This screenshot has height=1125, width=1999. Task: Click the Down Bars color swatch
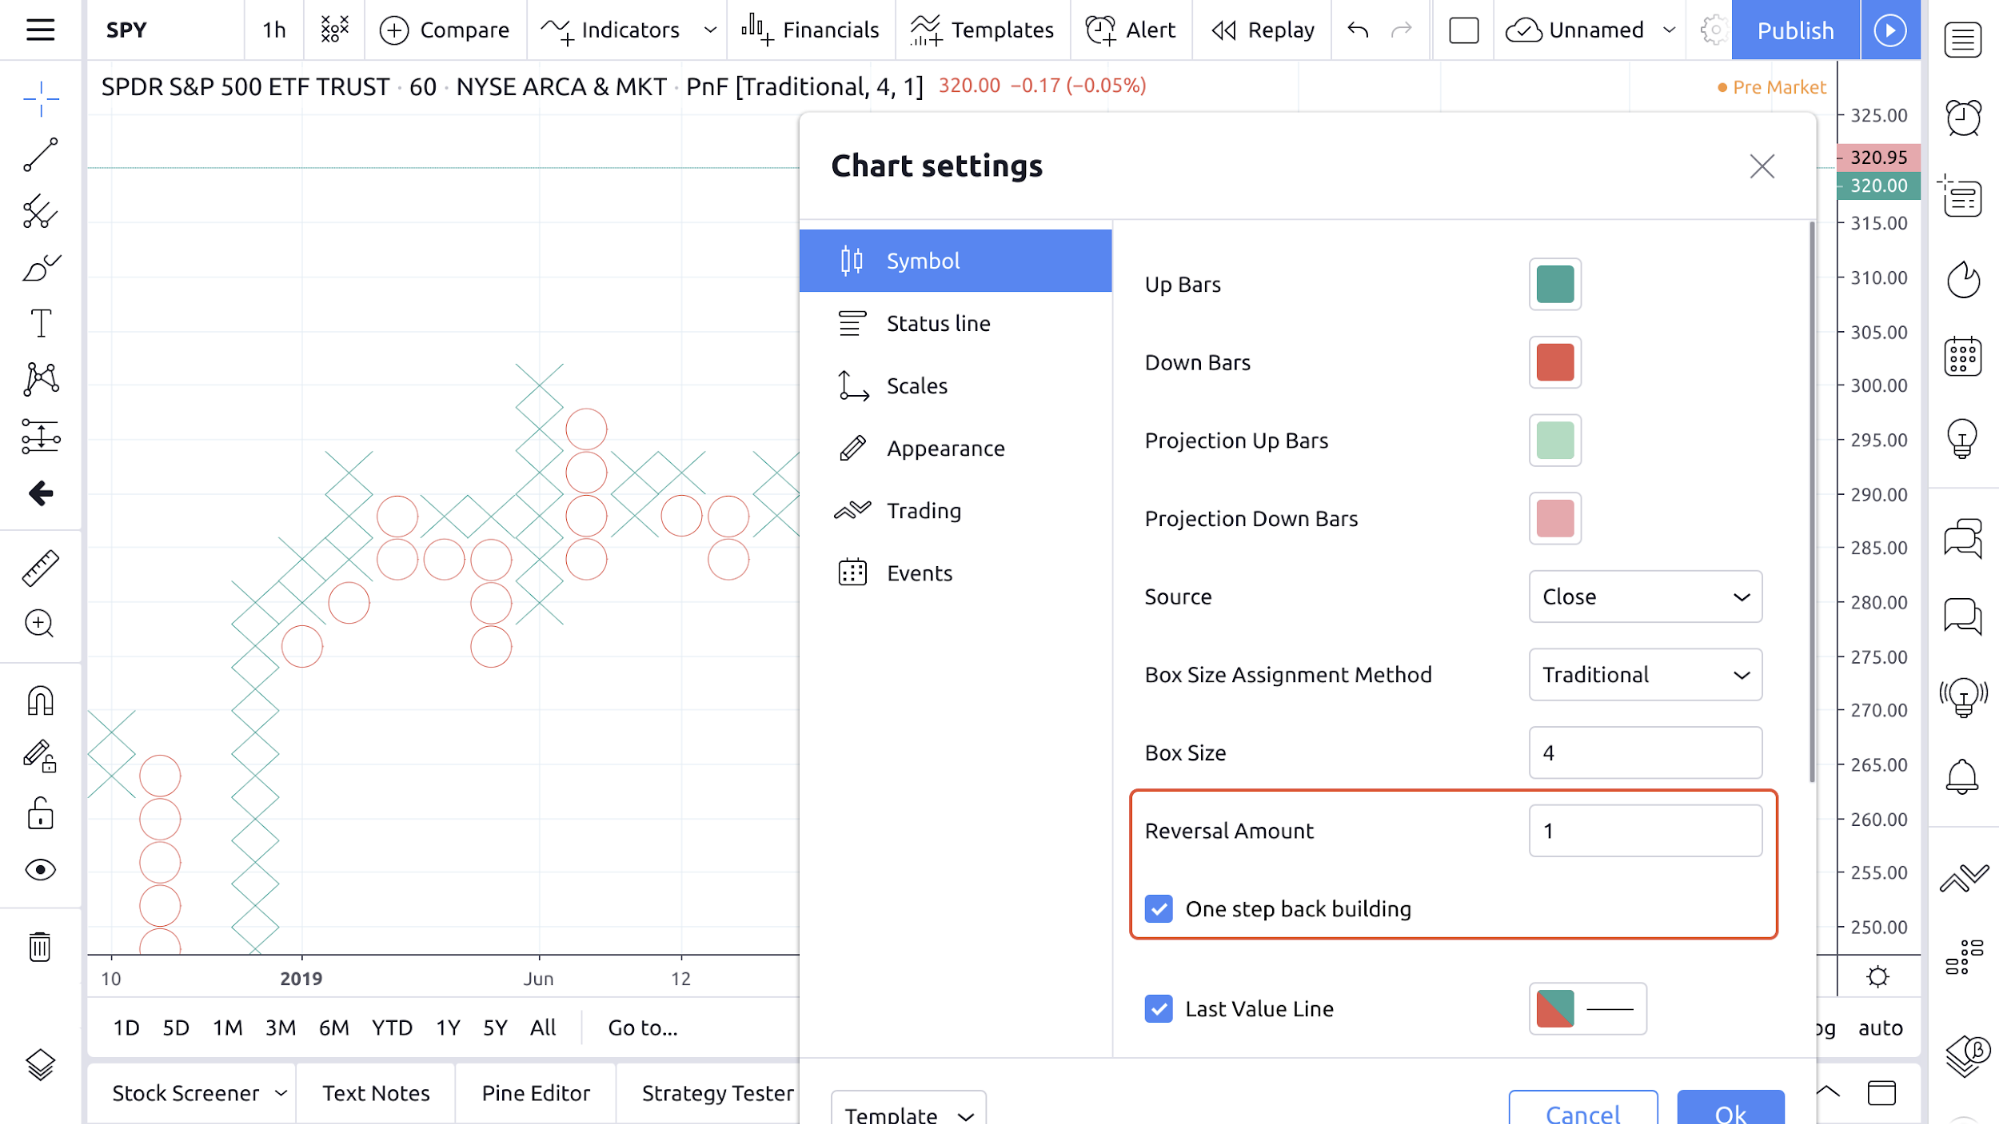(1554, 363)
